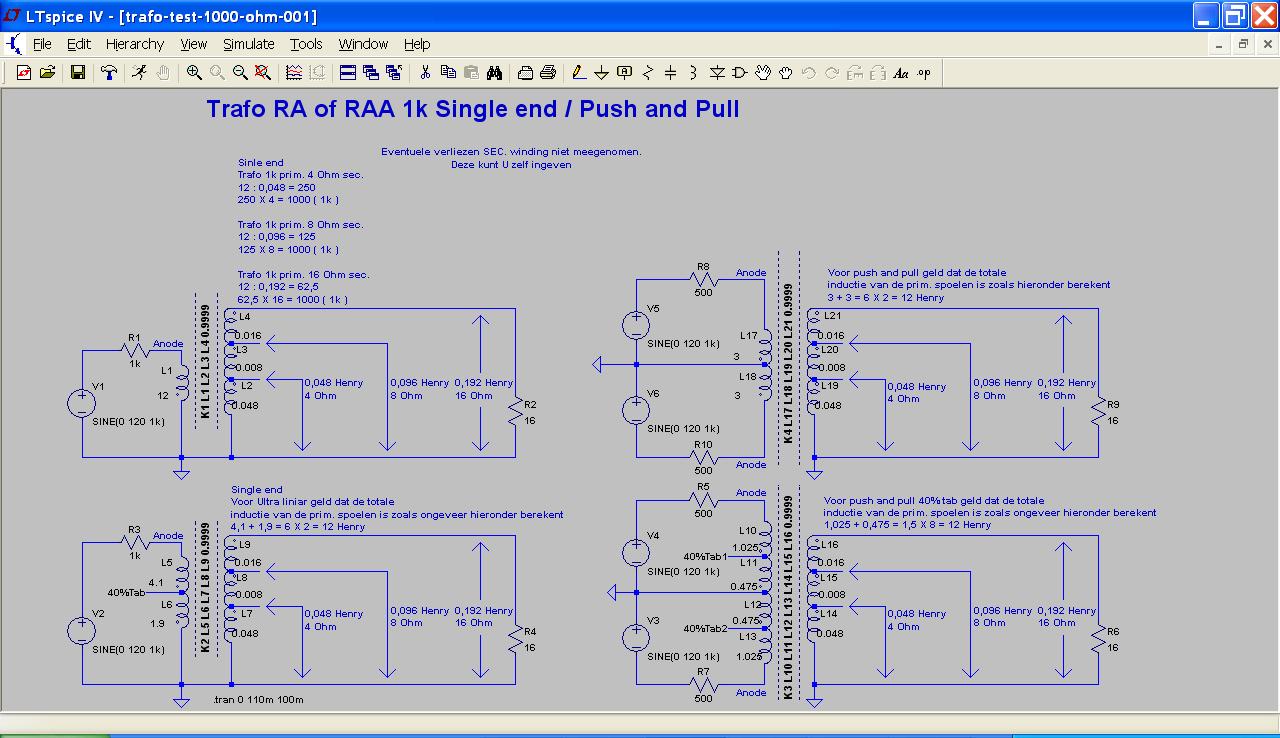Click the Undo arrow icon
Image resolution: width=1280 pixels, height=738 pixels.
coord(809,72)
